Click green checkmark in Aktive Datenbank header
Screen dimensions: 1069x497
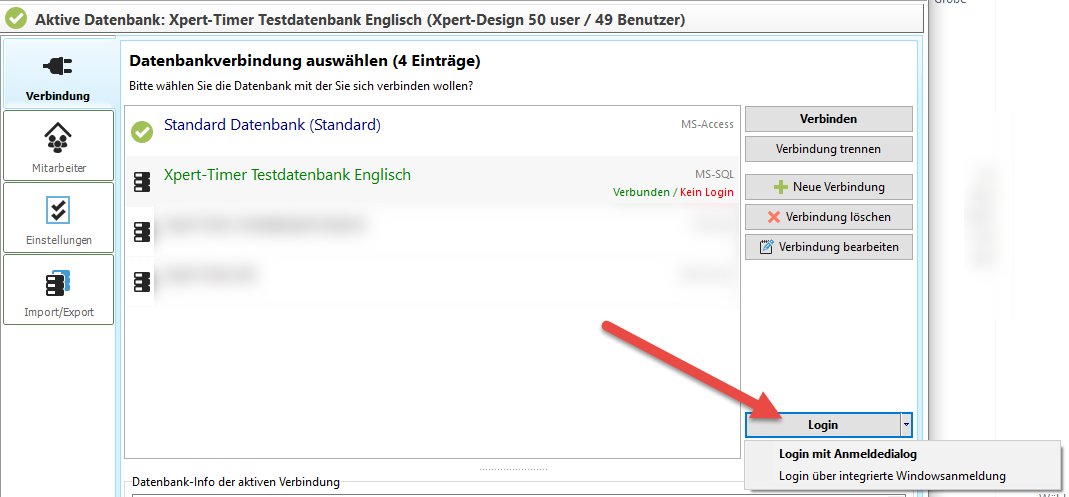(x=16, y=18)
